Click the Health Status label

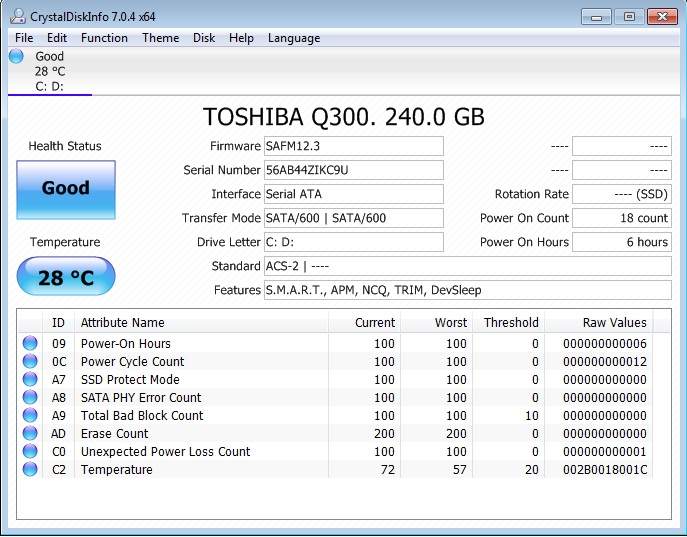tap(65, 146)
